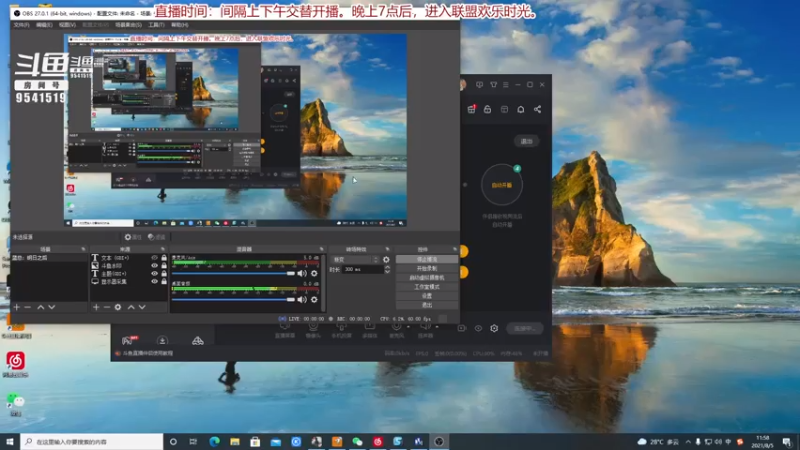The image size is (800, 450).
Task: Pop out the Audio Mixer dock with its header icon
Action: [x=321, y=249]
